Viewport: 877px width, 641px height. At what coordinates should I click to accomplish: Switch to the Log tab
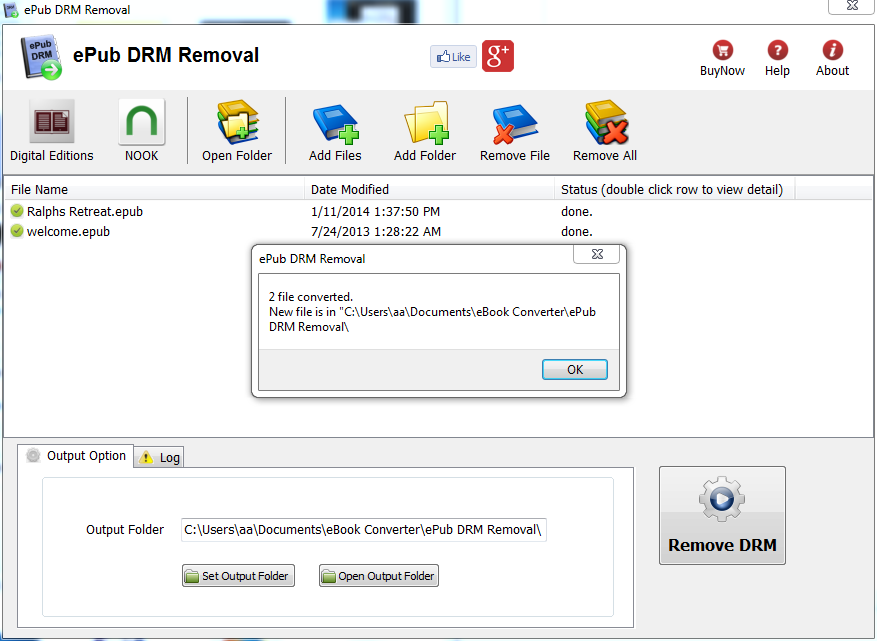tap(166, 456)
